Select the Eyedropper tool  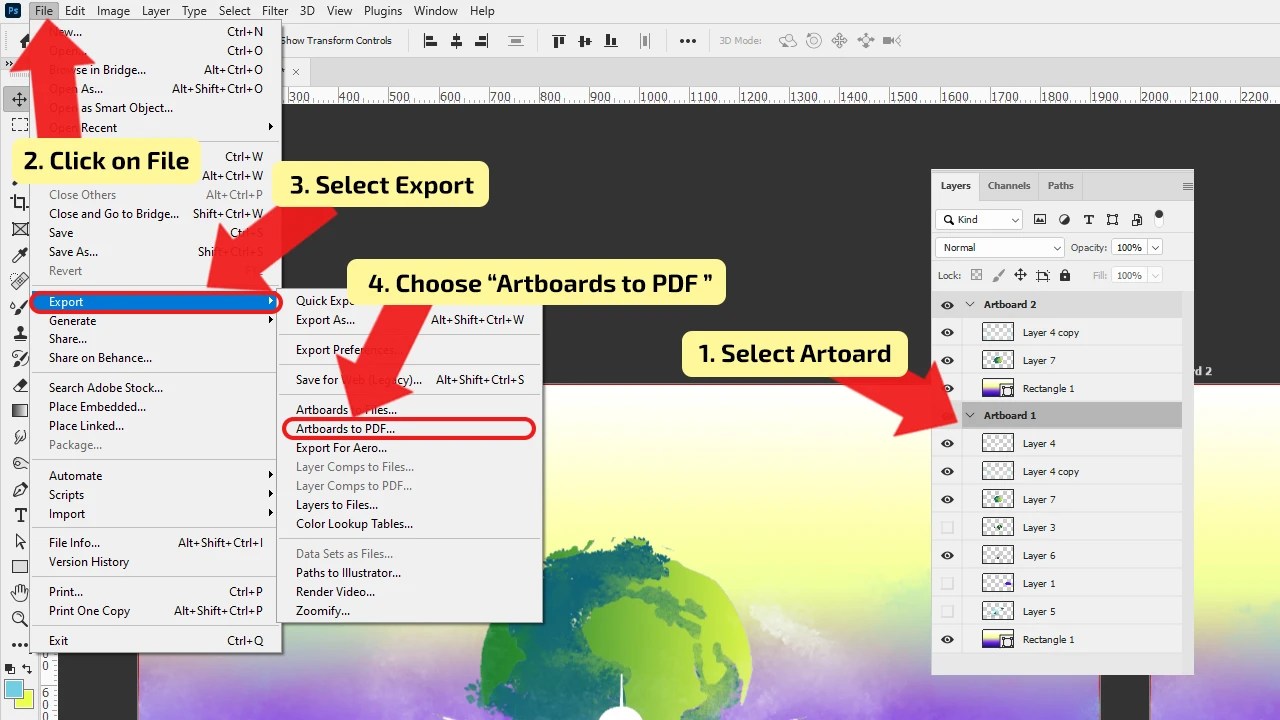click(x=20, y=254)
